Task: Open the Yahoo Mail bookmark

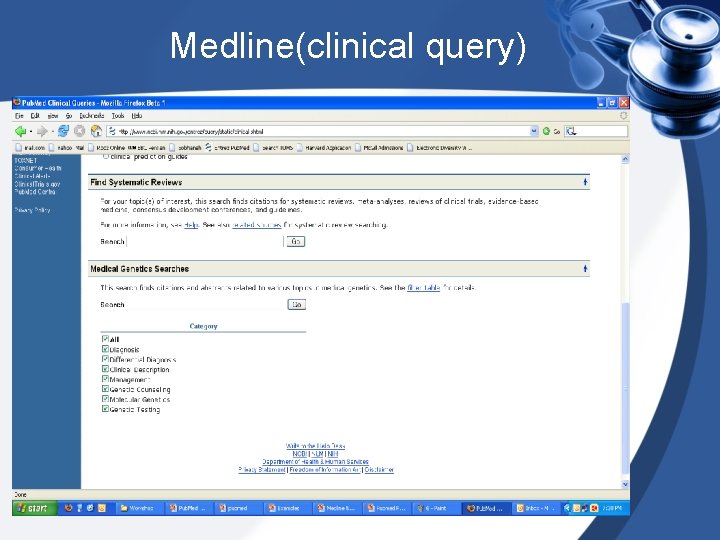Action: click(67, 148)
